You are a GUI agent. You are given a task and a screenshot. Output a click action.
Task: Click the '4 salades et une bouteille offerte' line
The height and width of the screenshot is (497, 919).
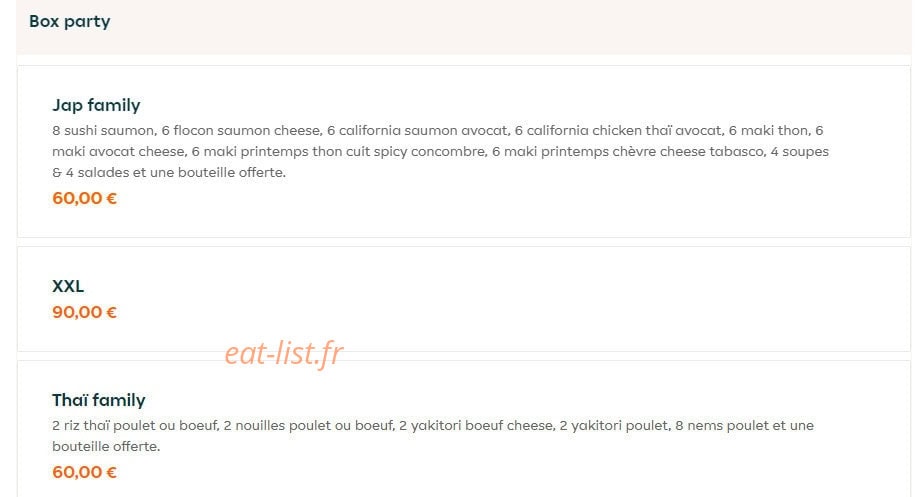(x=169, y=172)
